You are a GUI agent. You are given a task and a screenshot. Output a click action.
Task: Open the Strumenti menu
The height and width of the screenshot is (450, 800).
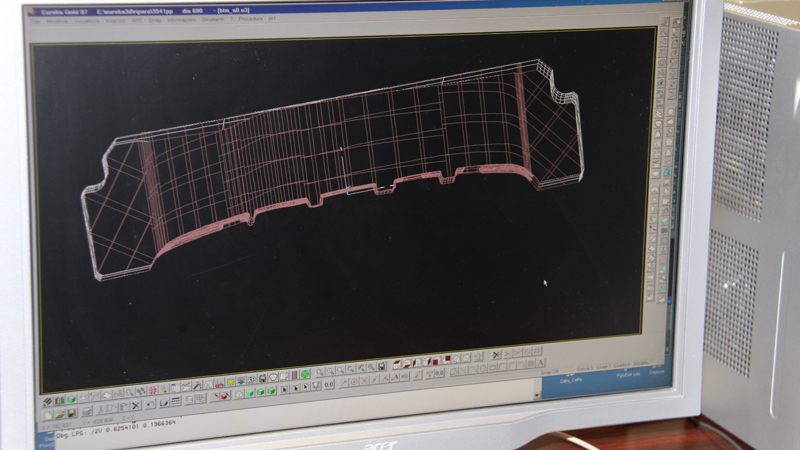pos(213,19)
